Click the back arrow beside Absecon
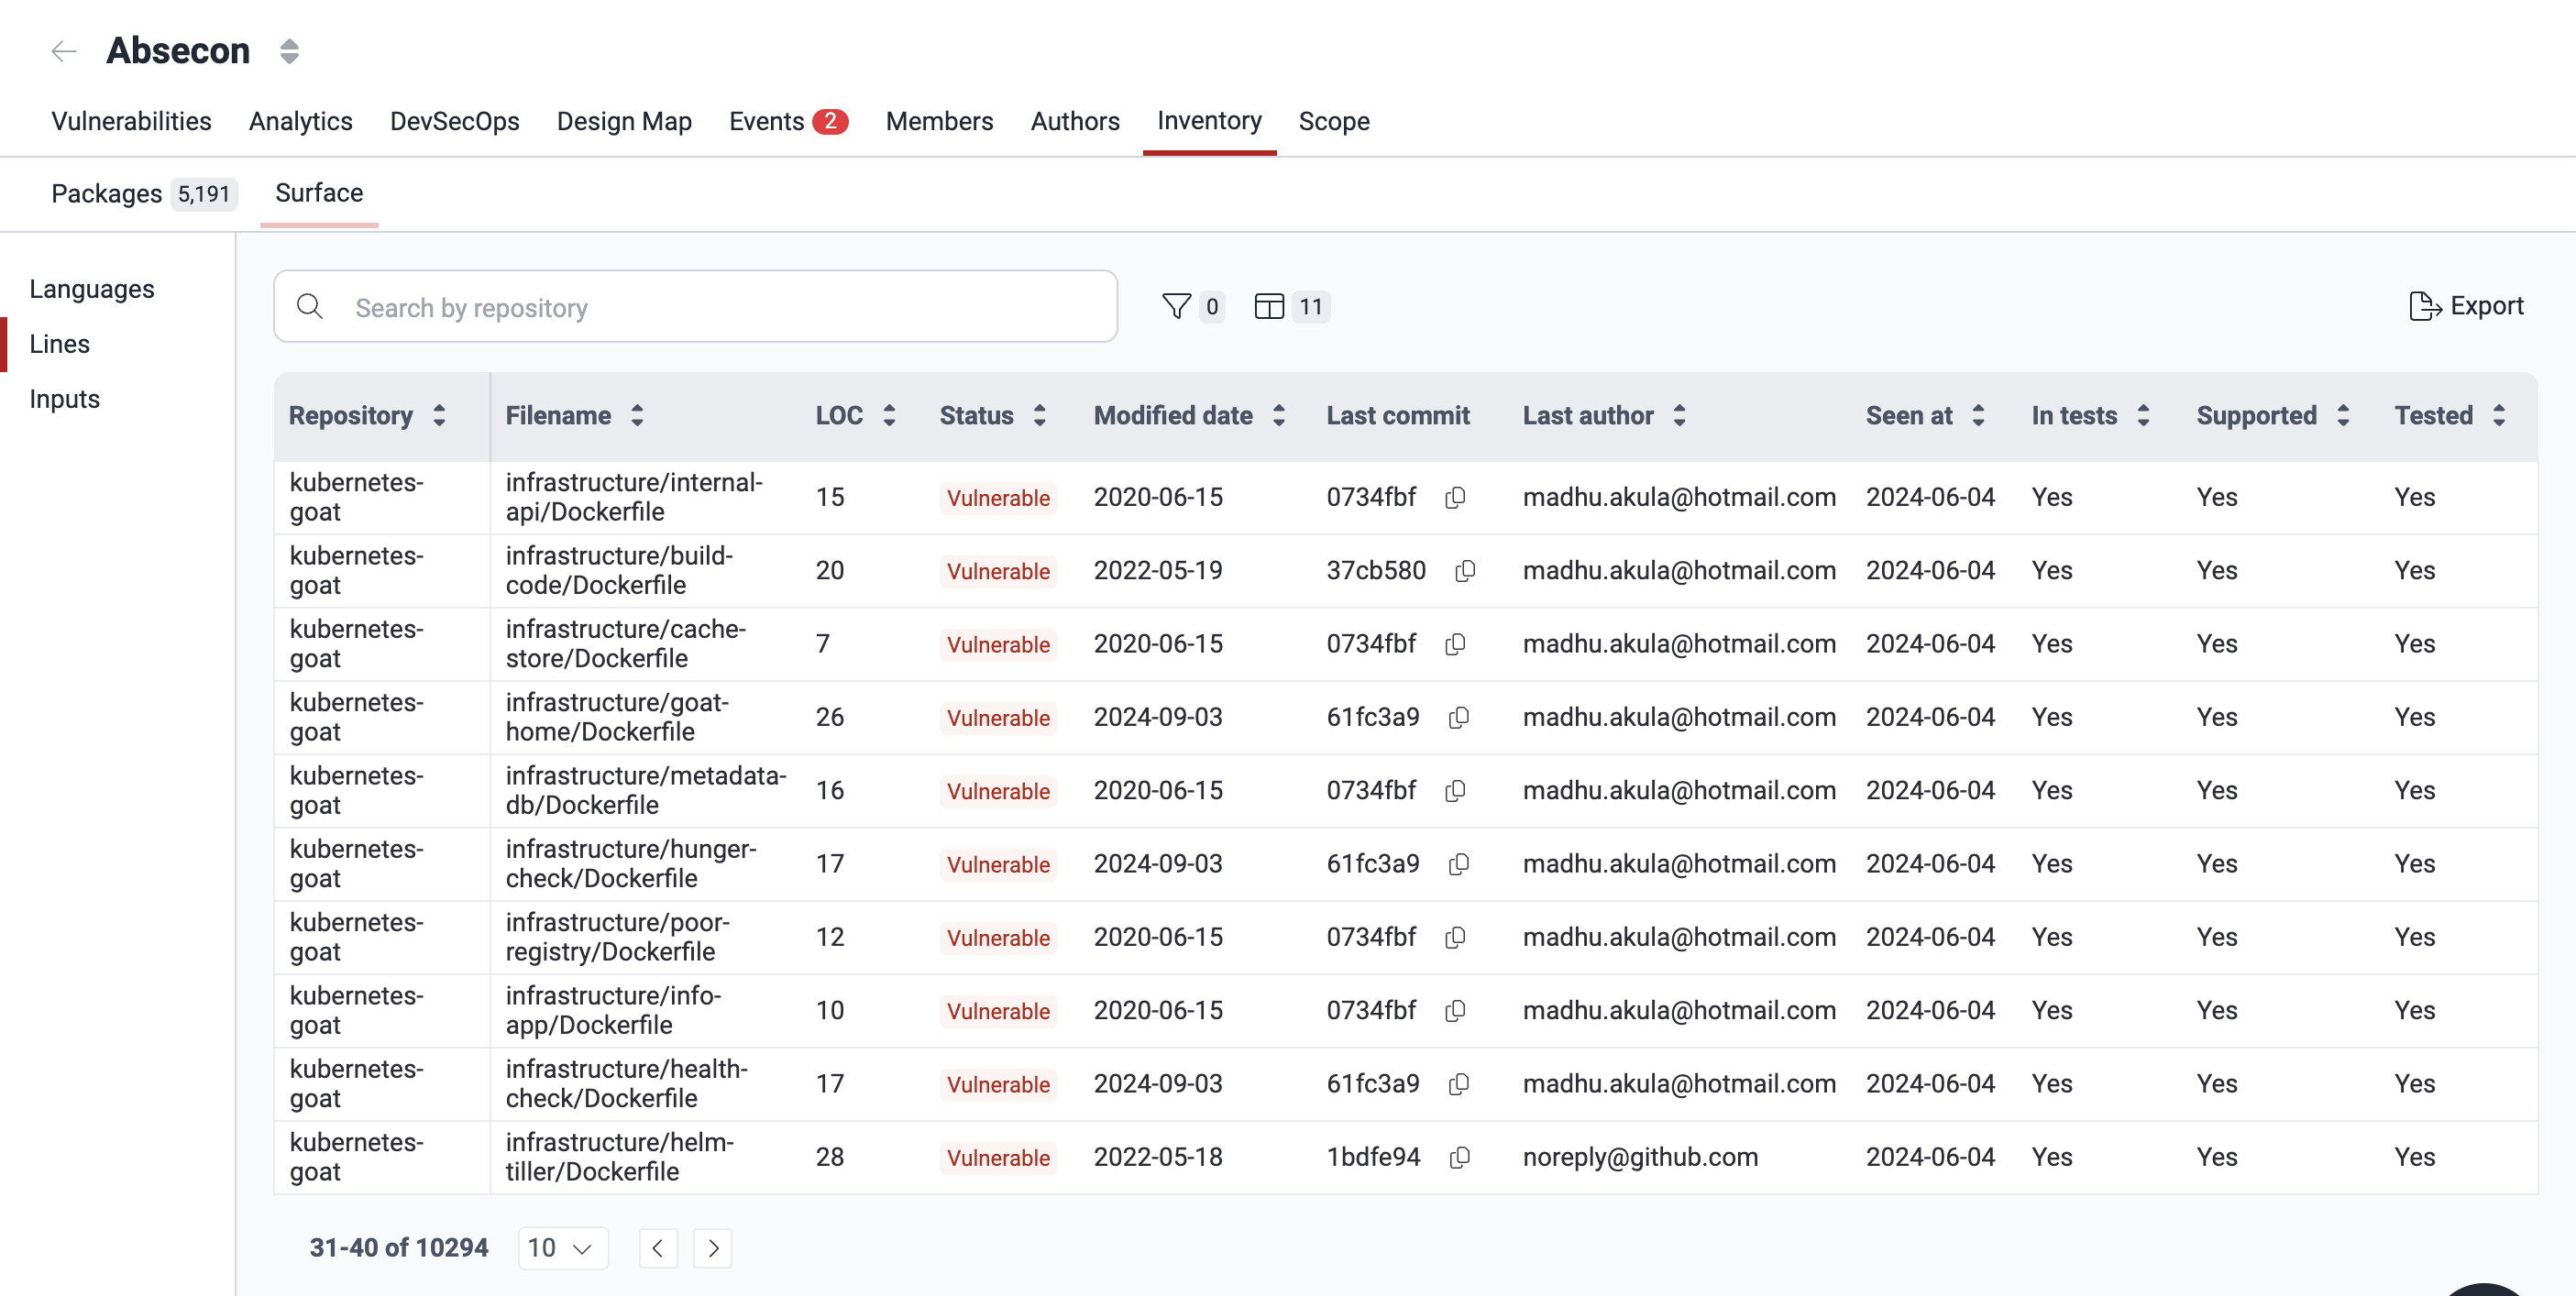 63,51
